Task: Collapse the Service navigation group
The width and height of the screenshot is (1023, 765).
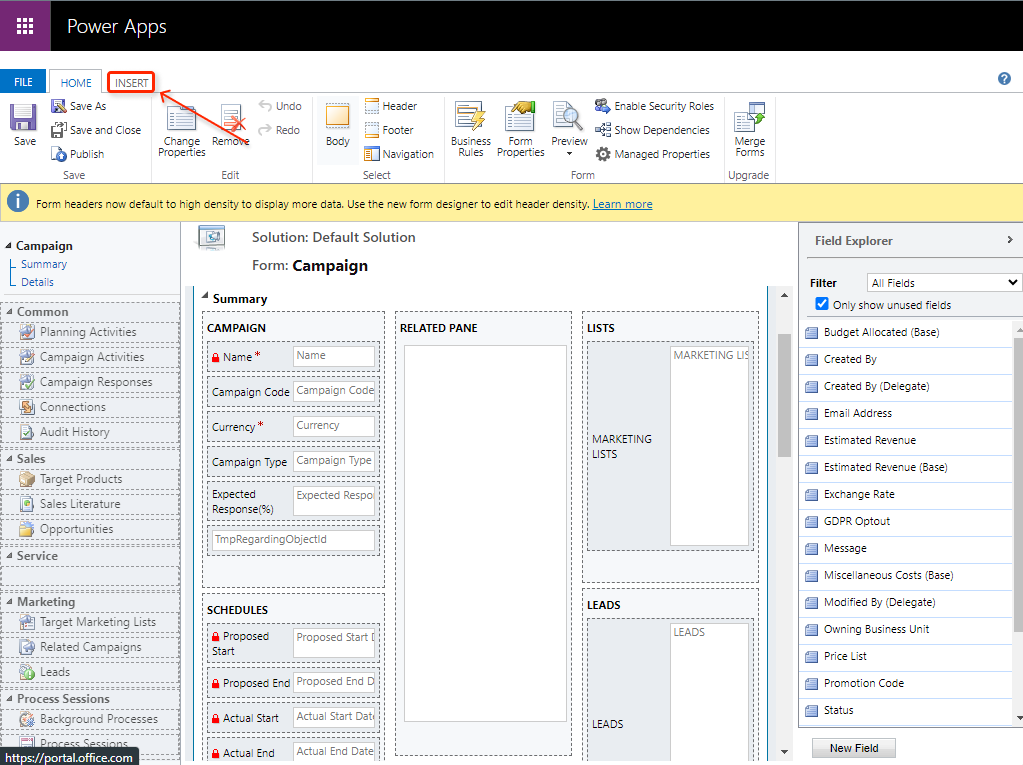Action: [9, 556]
